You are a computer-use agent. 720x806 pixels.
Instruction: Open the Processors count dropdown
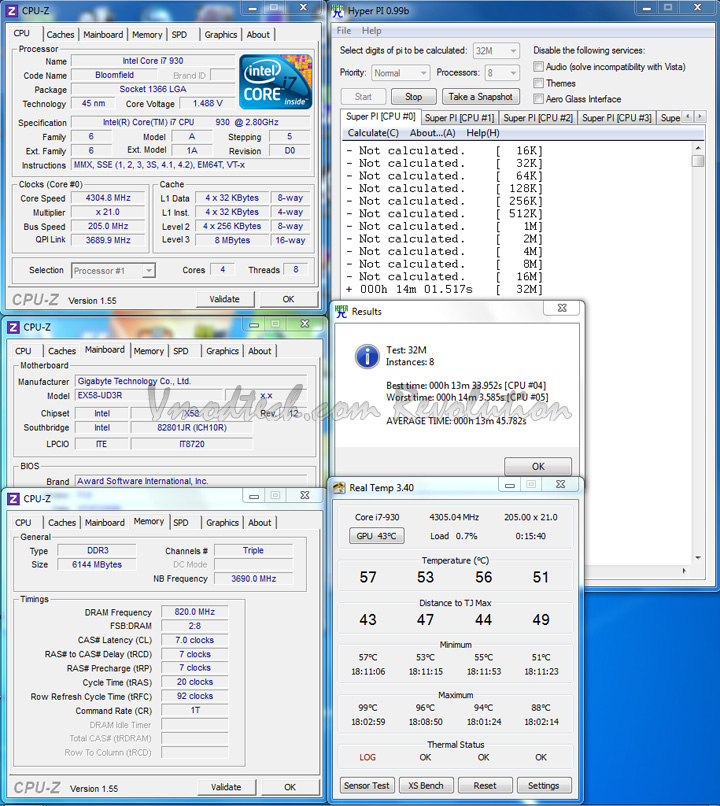[502, 73]
